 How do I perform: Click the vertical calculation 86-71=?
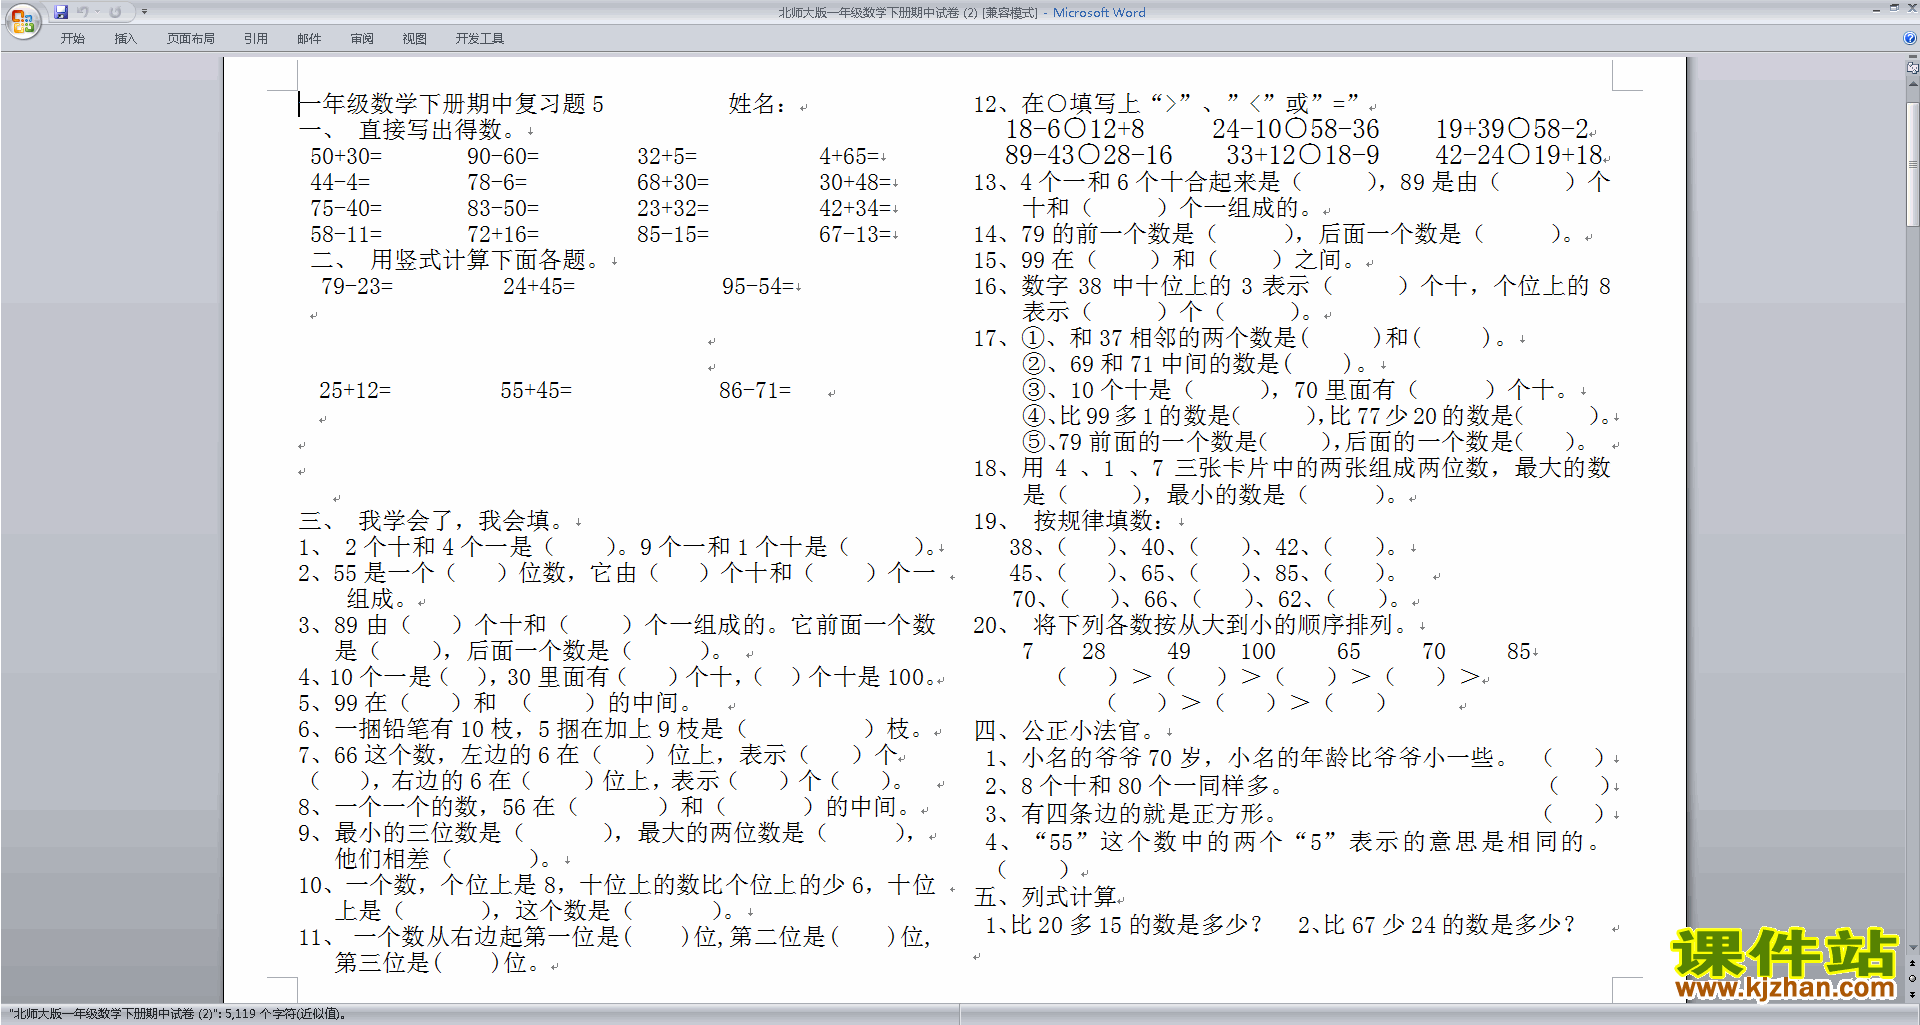pos(755,391)
